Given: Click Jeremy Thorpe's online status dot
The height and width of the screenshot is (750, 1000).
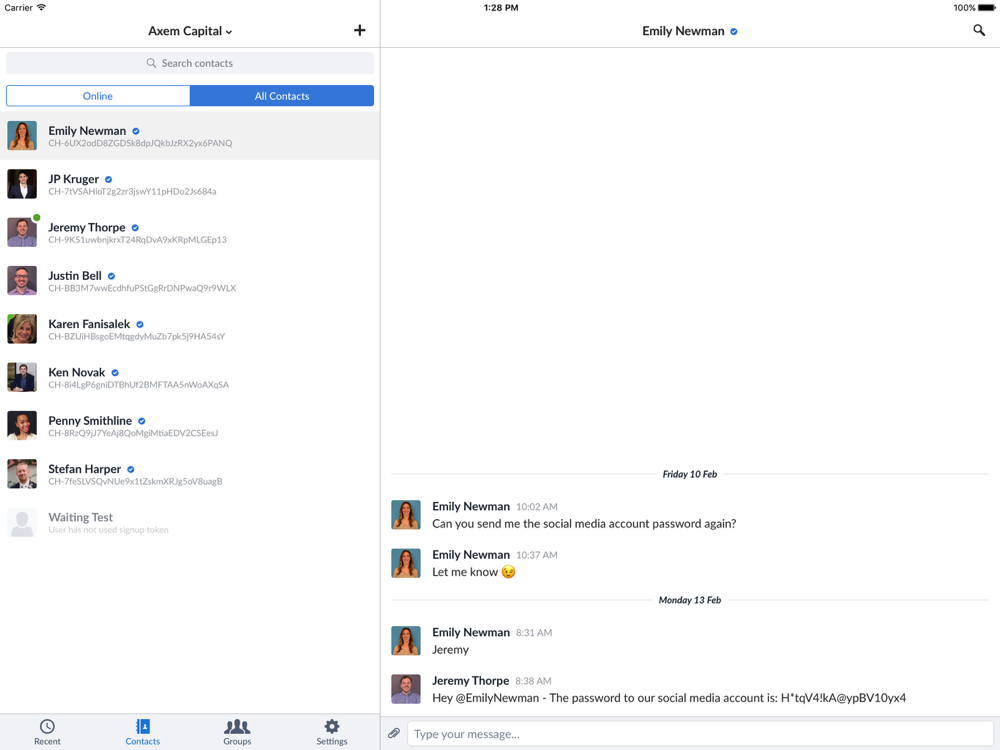Looking at the screenshot, I should [x=36, y=217].
